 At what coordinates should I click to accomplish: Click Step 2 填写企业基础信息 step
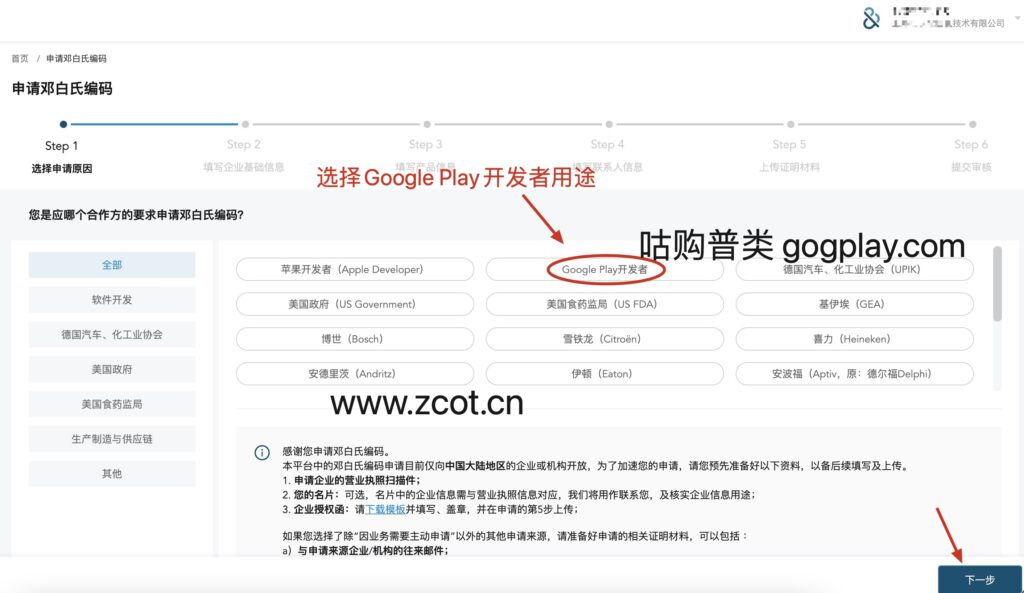tap(245, 145)
